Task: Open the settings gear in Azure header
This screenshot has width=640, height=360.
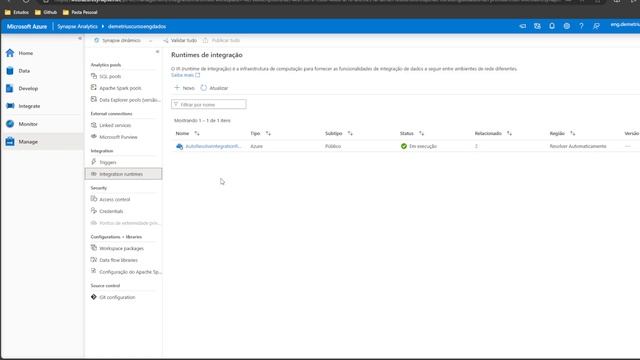Action: point(567,26)
